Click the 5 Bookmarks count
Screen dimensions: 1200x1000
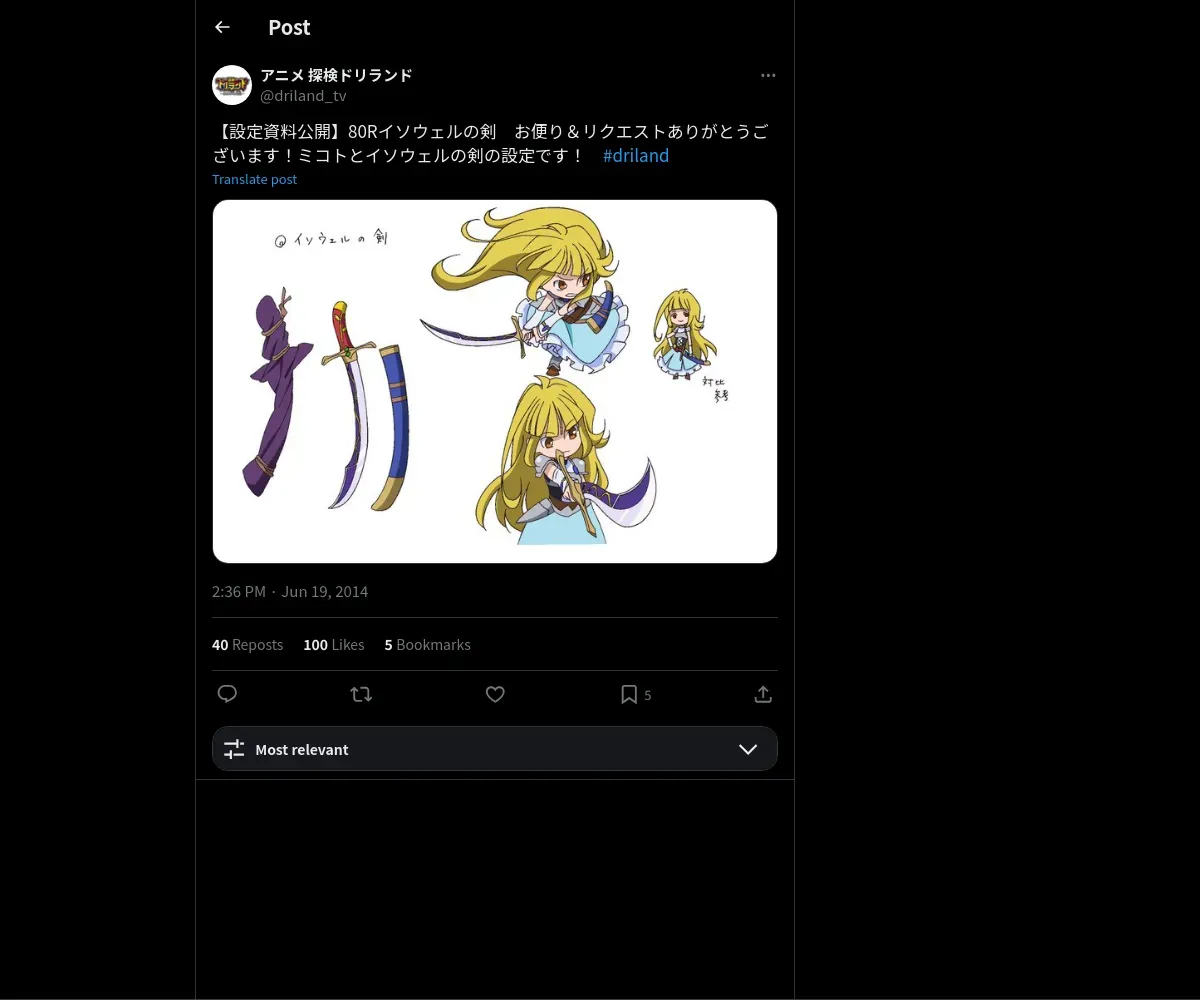tap(427, 645)
